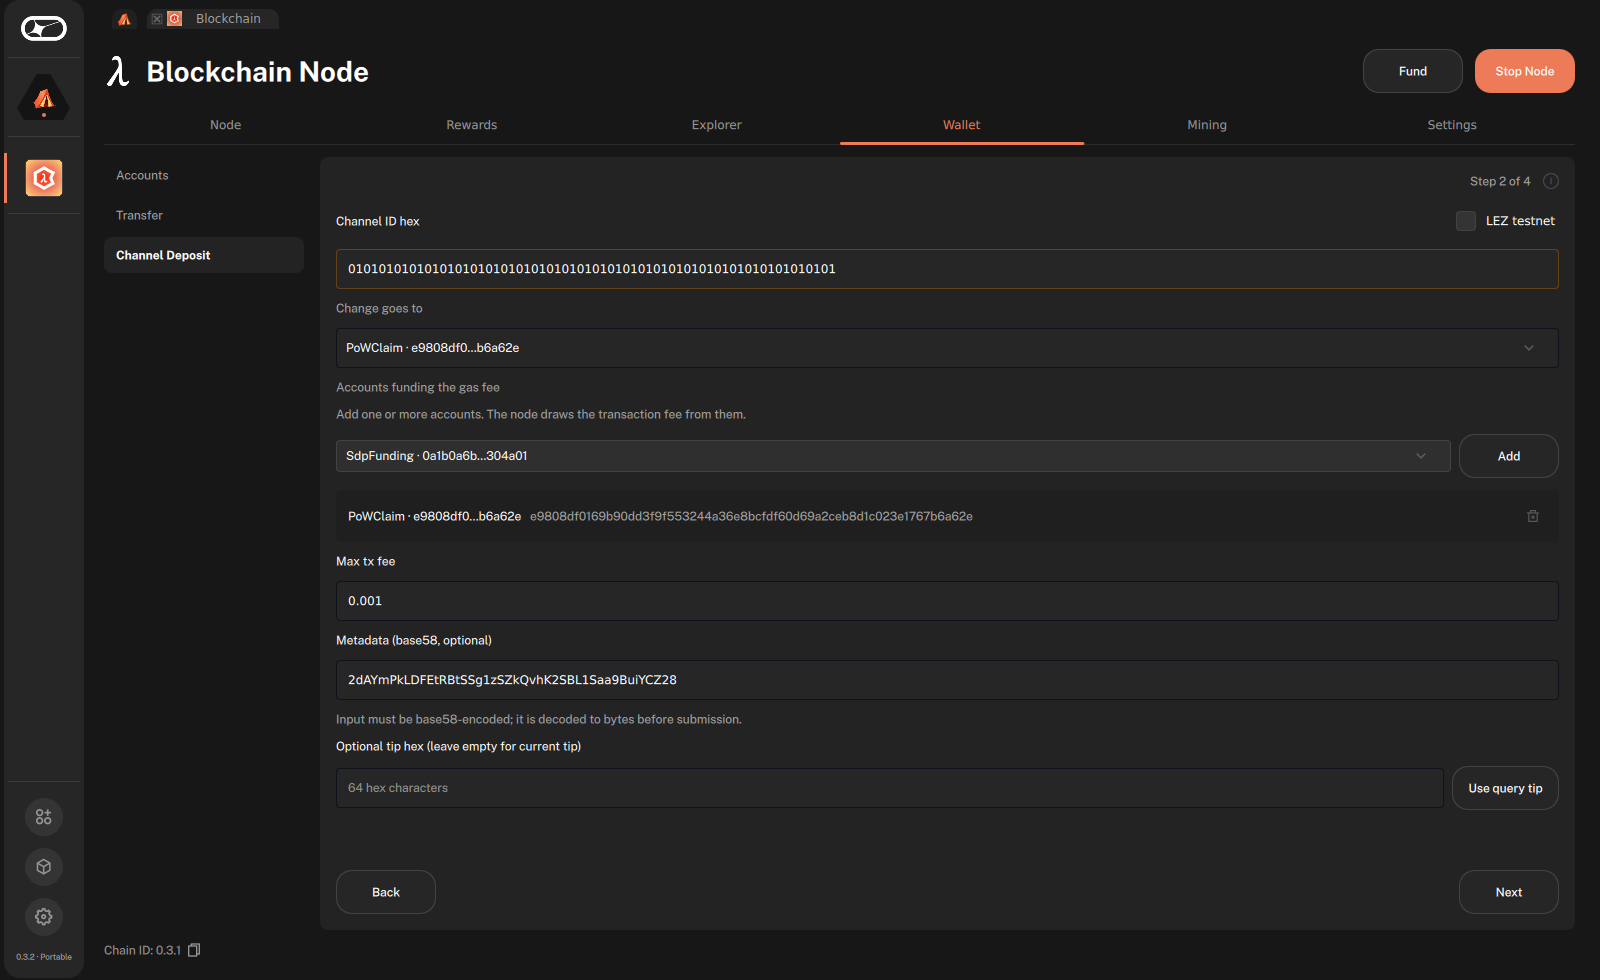Click the cube package icon in sidebar

(x=44, y=867)
